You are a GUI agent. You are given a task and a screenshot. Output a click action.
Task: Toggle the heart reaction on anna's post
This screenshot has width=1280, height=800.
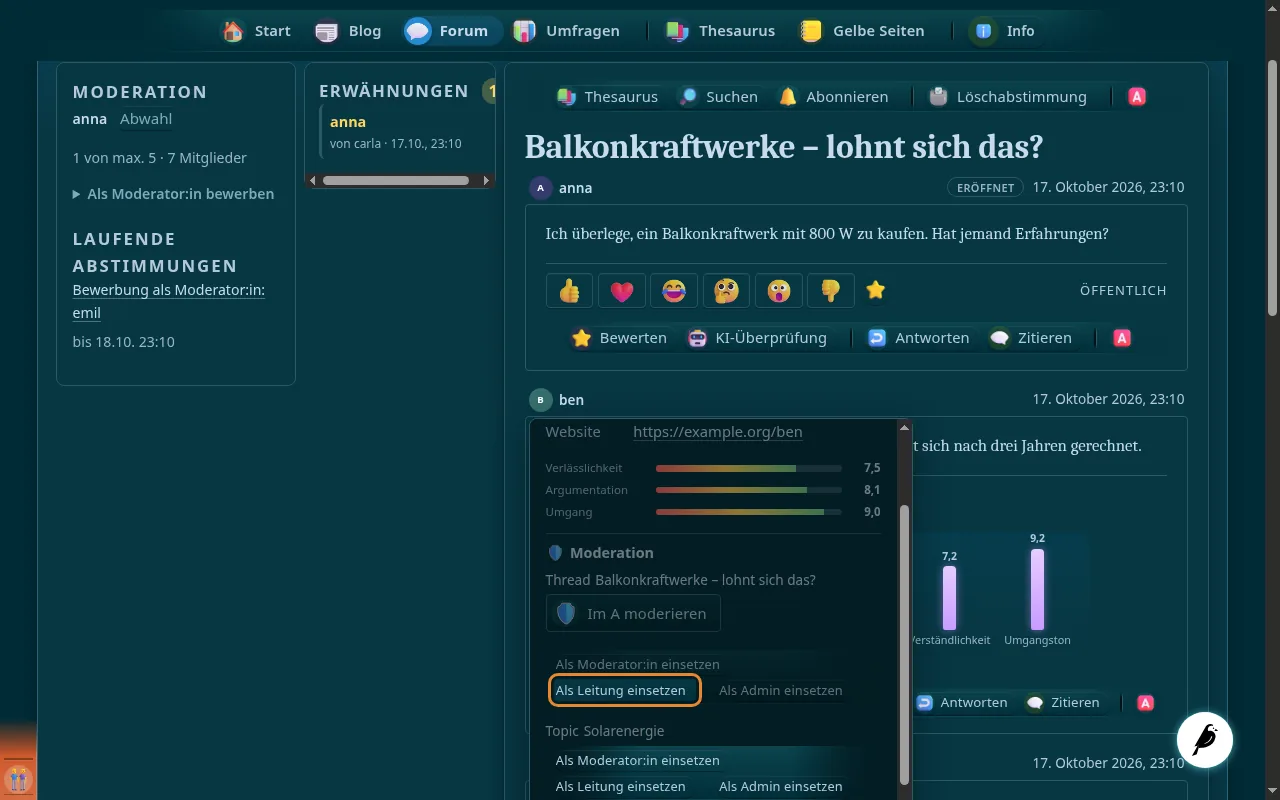point(622,290)
